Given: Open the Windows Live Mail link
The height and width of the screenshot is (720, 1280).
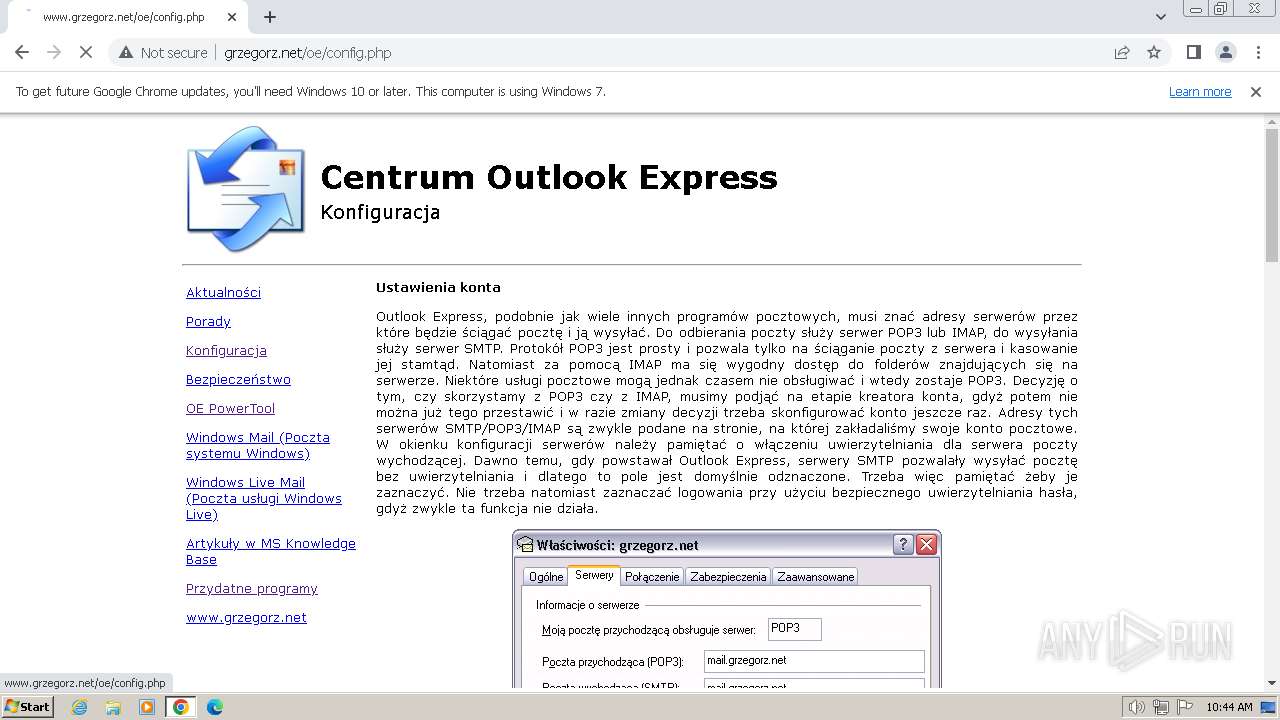Looking at the screenshot, I should [264, 498].
